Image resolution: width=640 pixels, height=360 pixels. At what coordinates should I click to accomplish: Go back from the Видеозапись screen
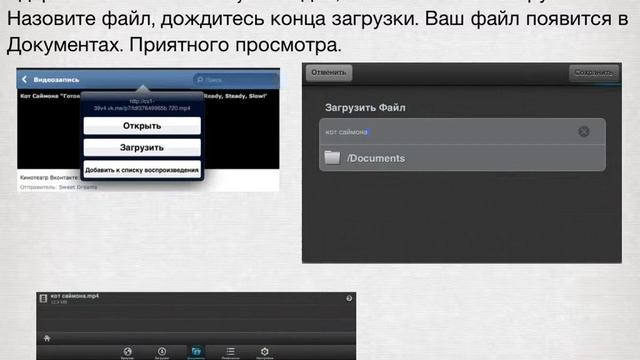pos(24,79)
